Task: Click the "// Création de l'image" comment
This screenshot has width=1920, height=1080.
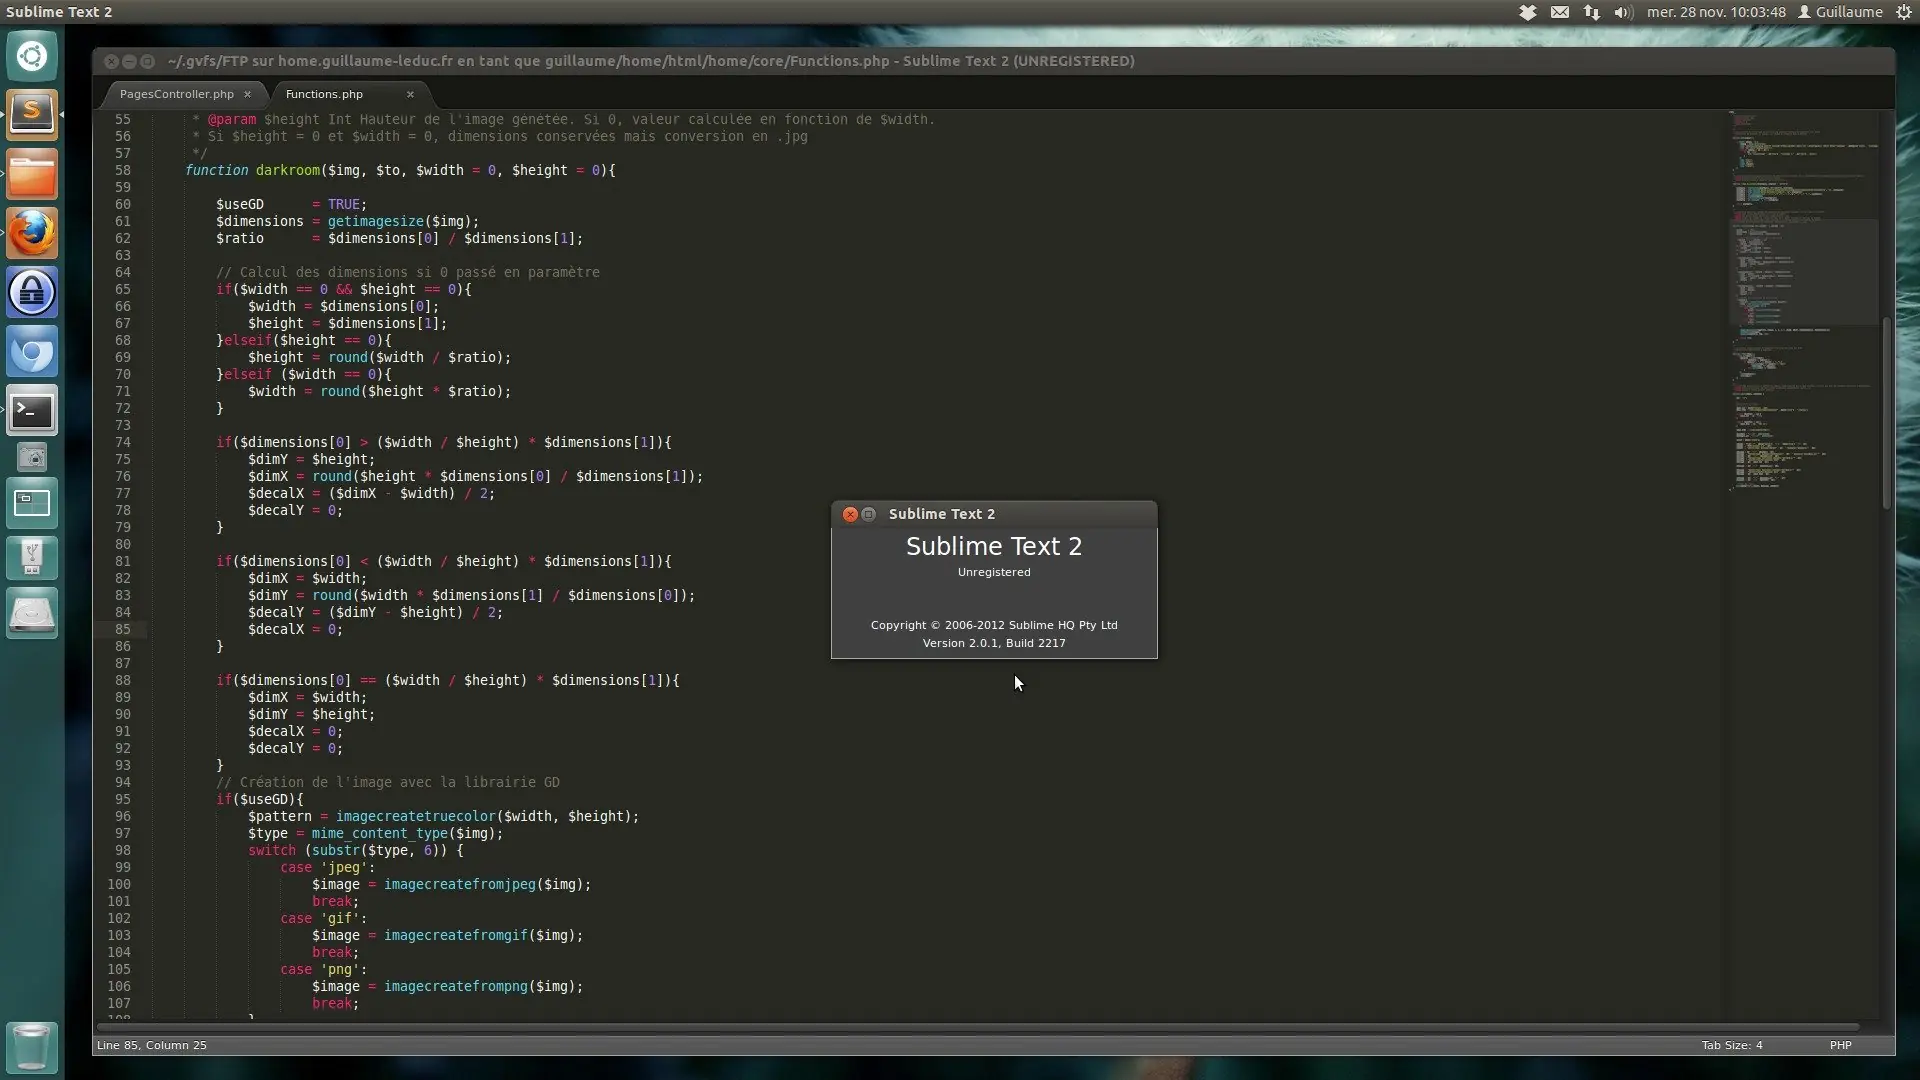Action: 388,782
